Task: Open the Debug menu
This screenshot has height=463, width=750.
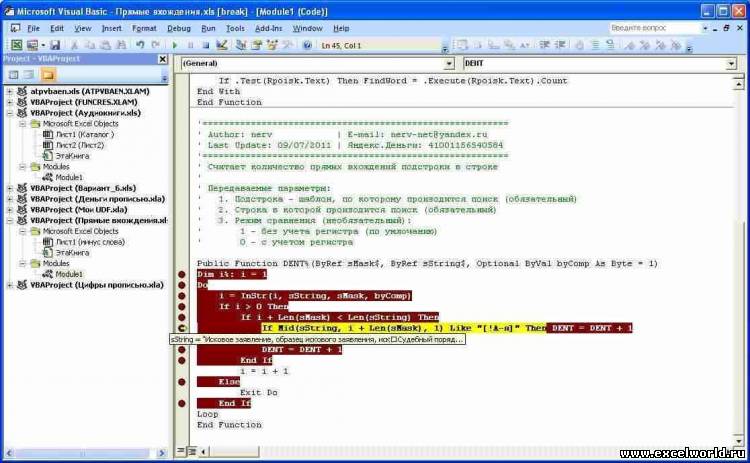Action: tap(179, 28)
